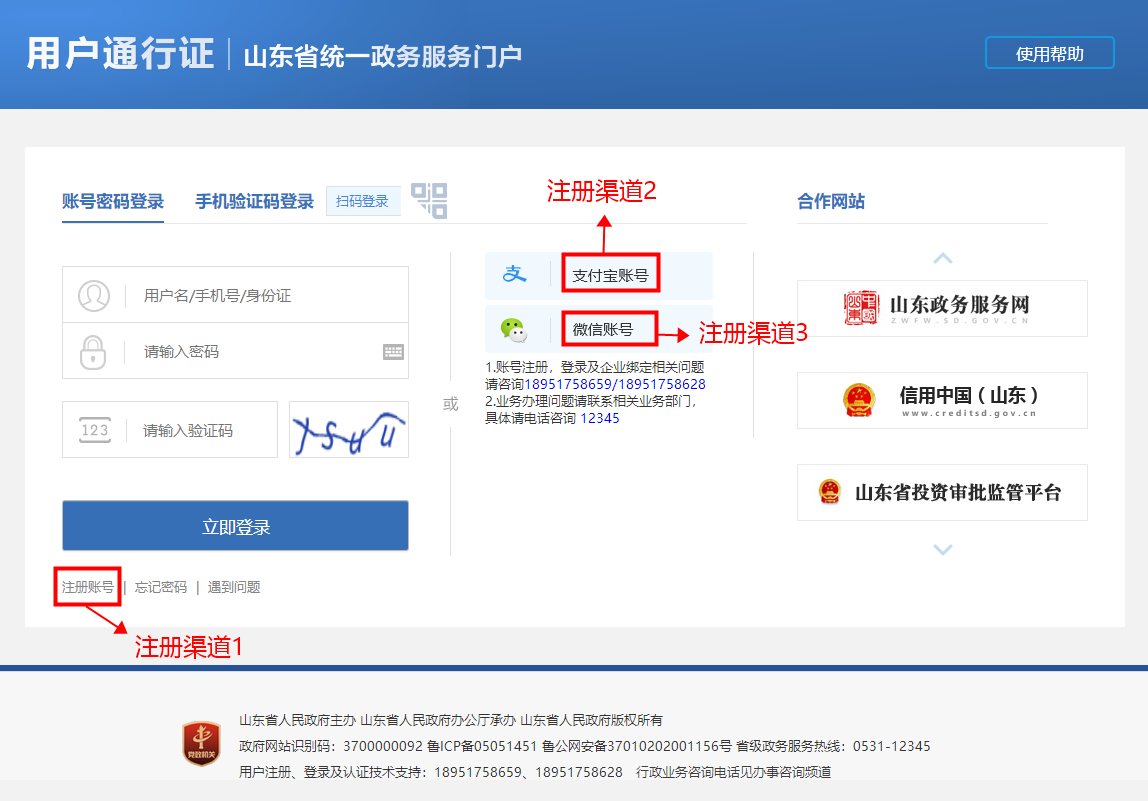Expand partner sites upward with the up chevron
This screenshot has width=1148, height=801.
click(942, 258)
